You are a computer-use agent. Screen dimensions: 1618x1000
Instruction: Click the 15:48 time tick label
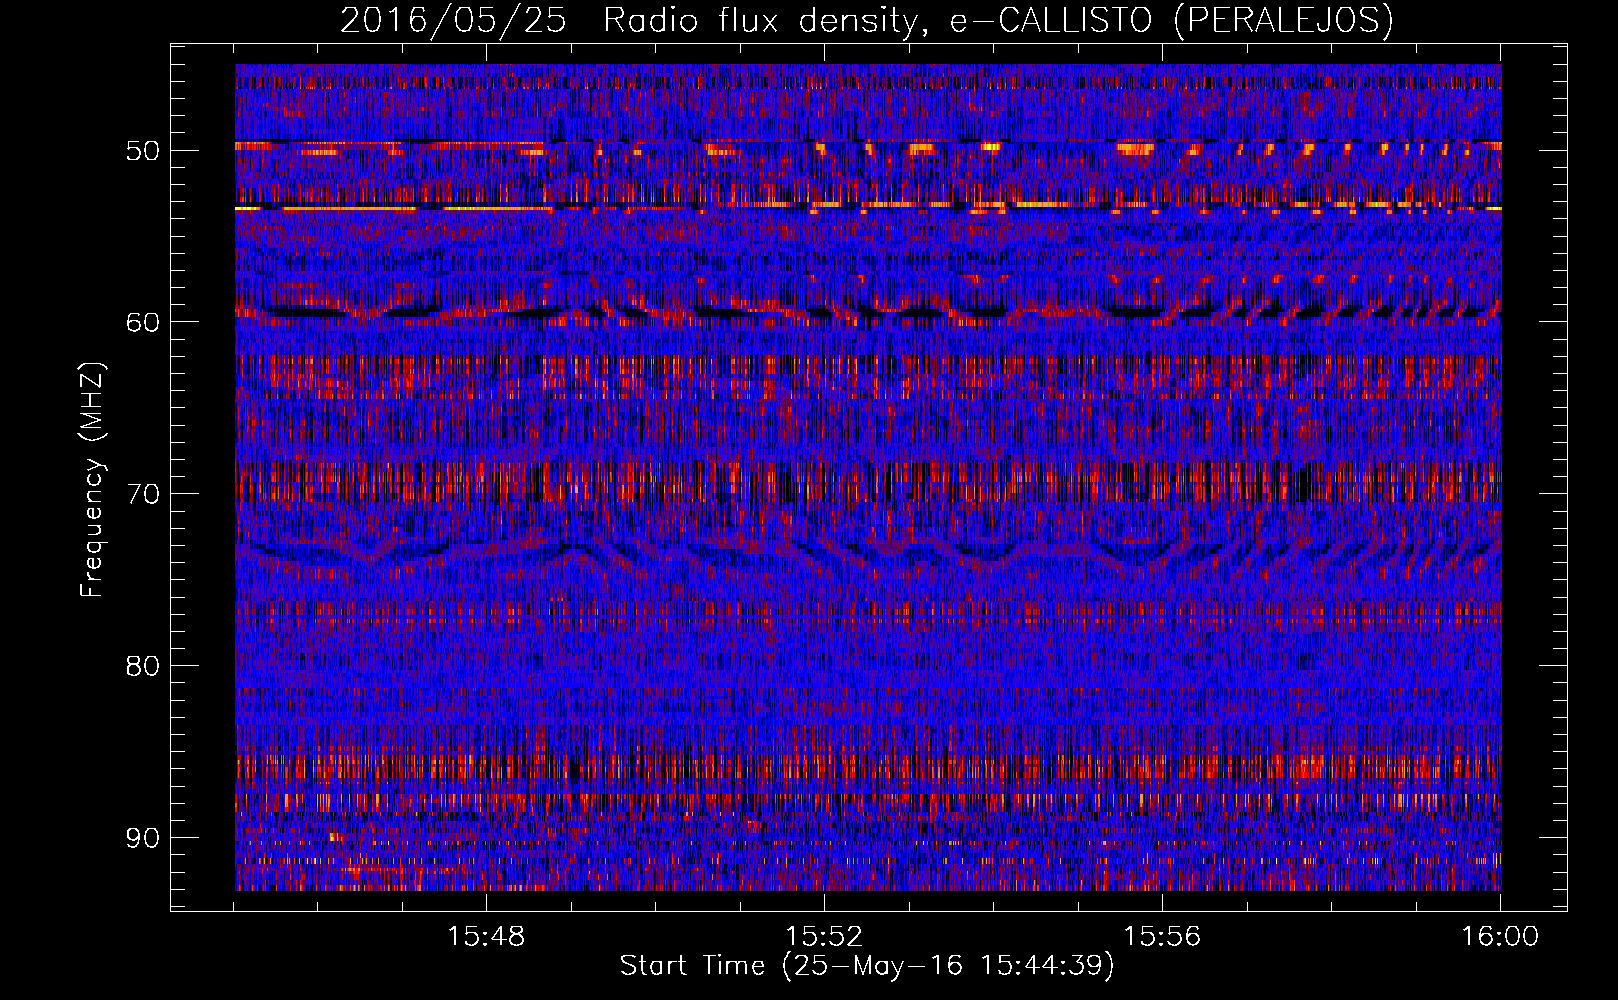(486, 937)
